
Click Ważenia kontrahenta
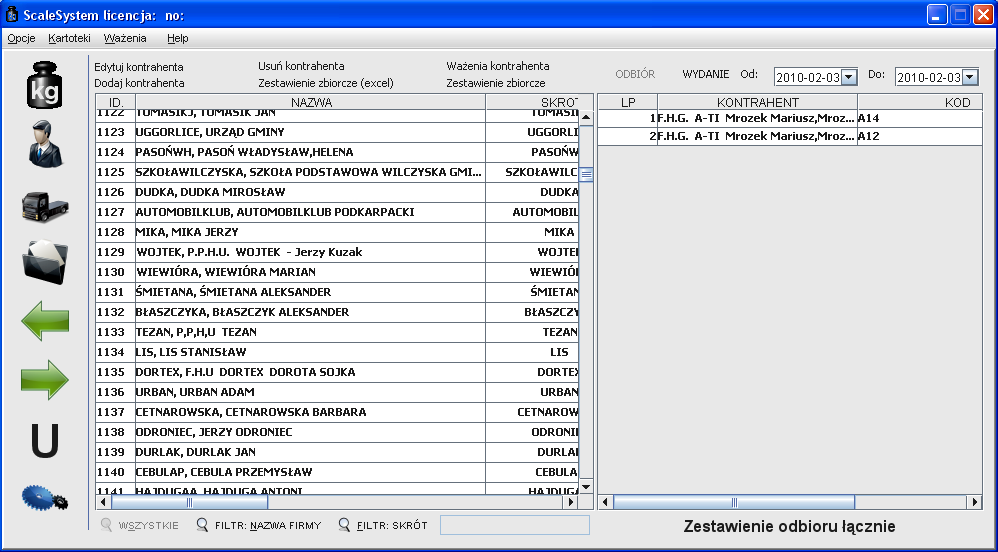pyautogui.click(x=498, y=66)
